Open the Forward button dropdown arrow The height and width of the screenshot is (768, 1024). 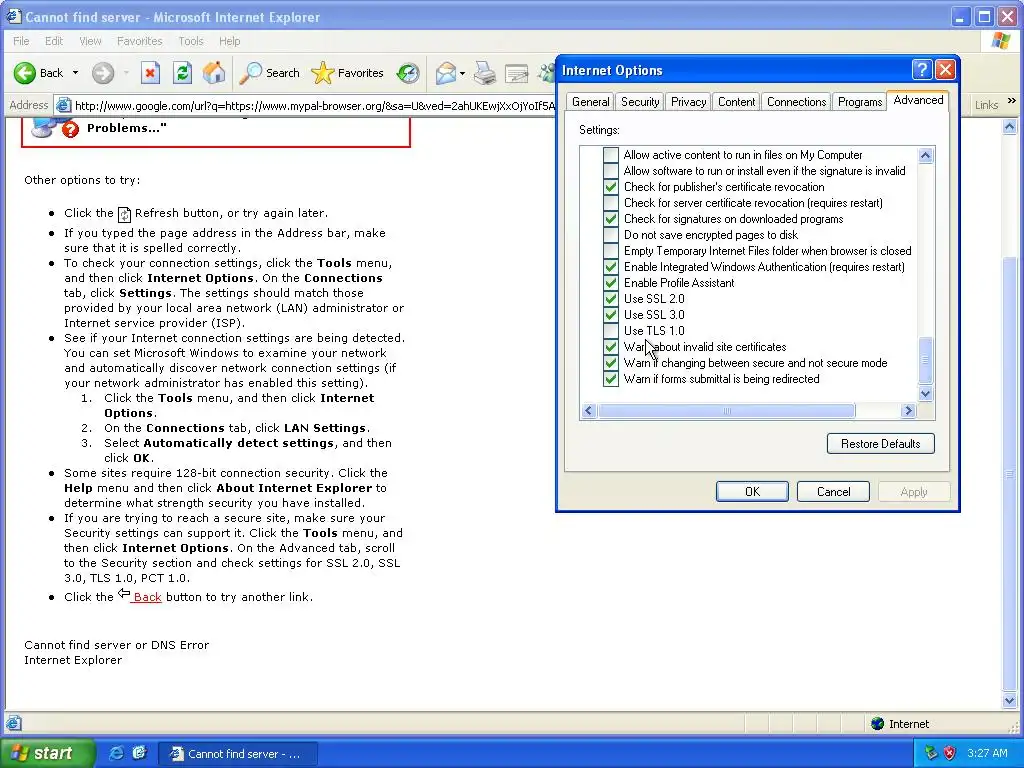click(x=126, y=72)
